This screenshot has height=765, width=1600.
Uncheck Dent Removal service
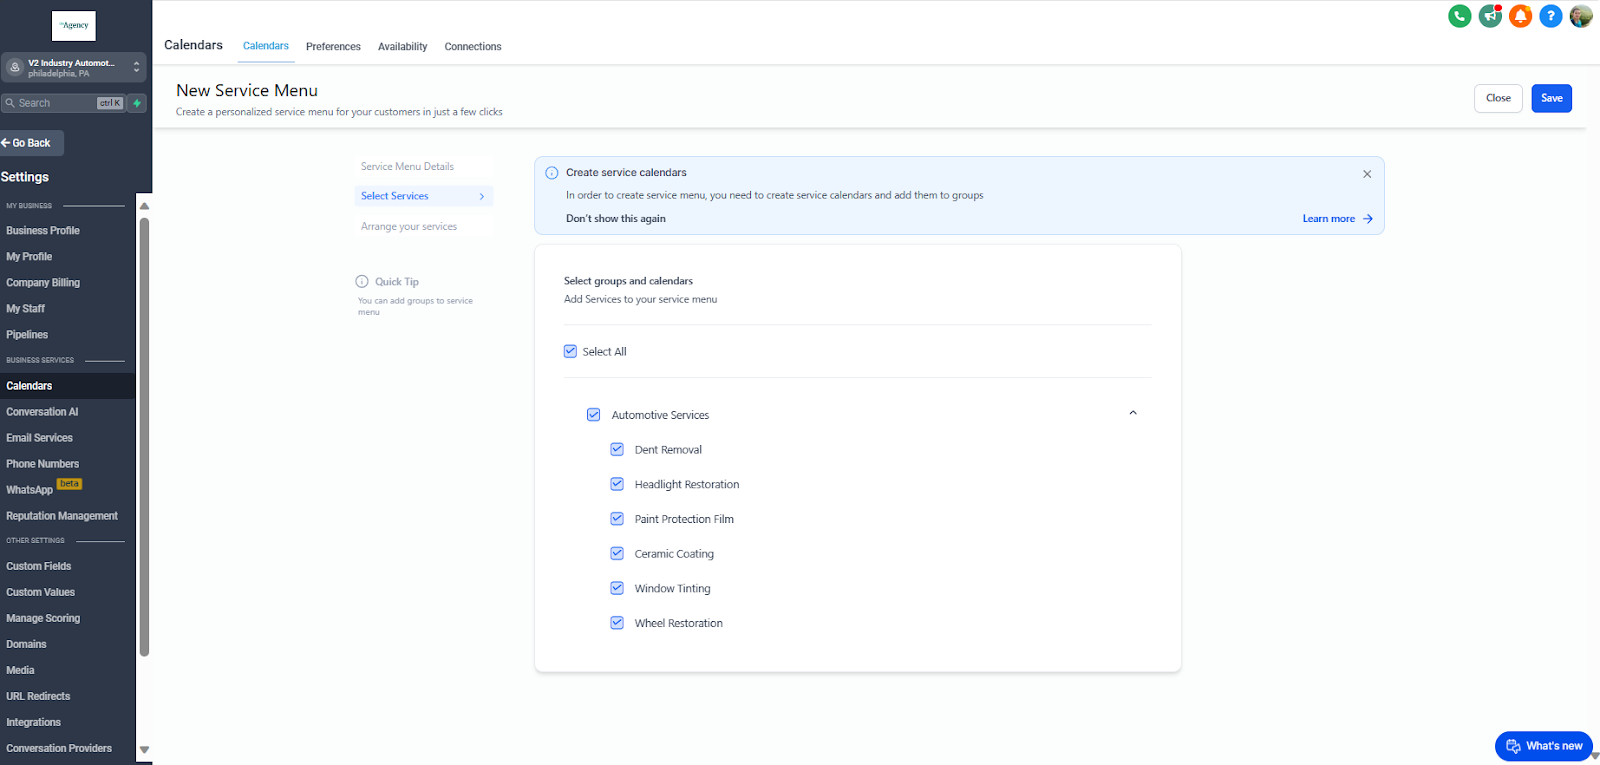coord(617,449)
